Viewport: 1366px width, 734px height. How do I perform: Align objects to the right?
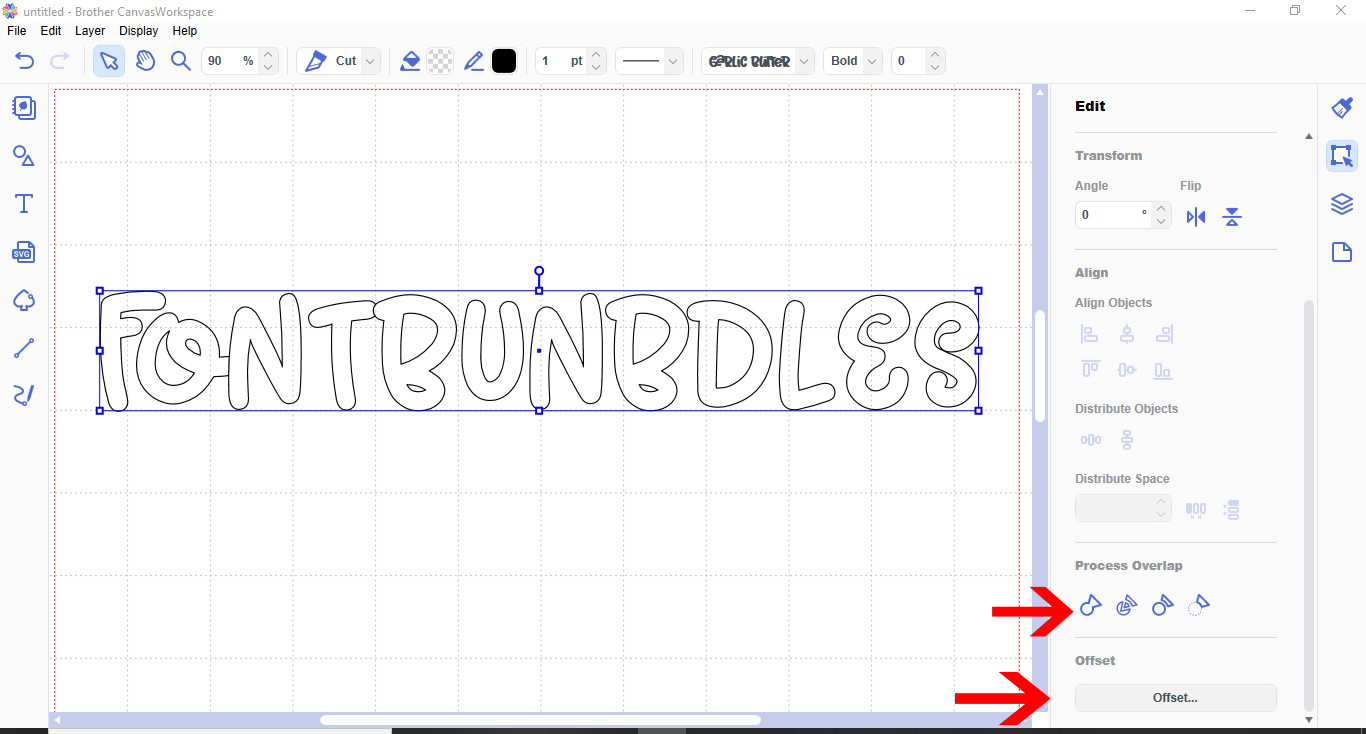[x=1163, y=334]
